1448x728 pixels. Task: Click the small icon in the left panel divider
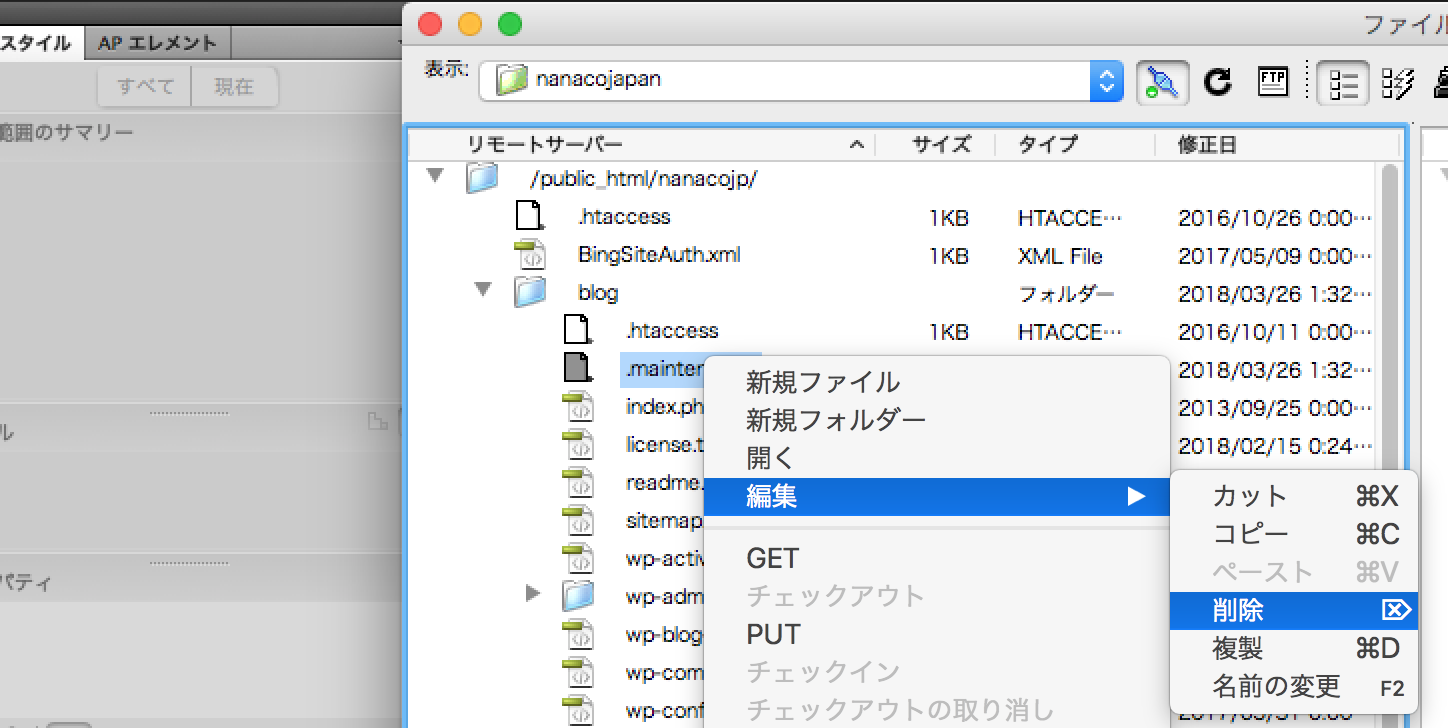(x=378, y=422)
